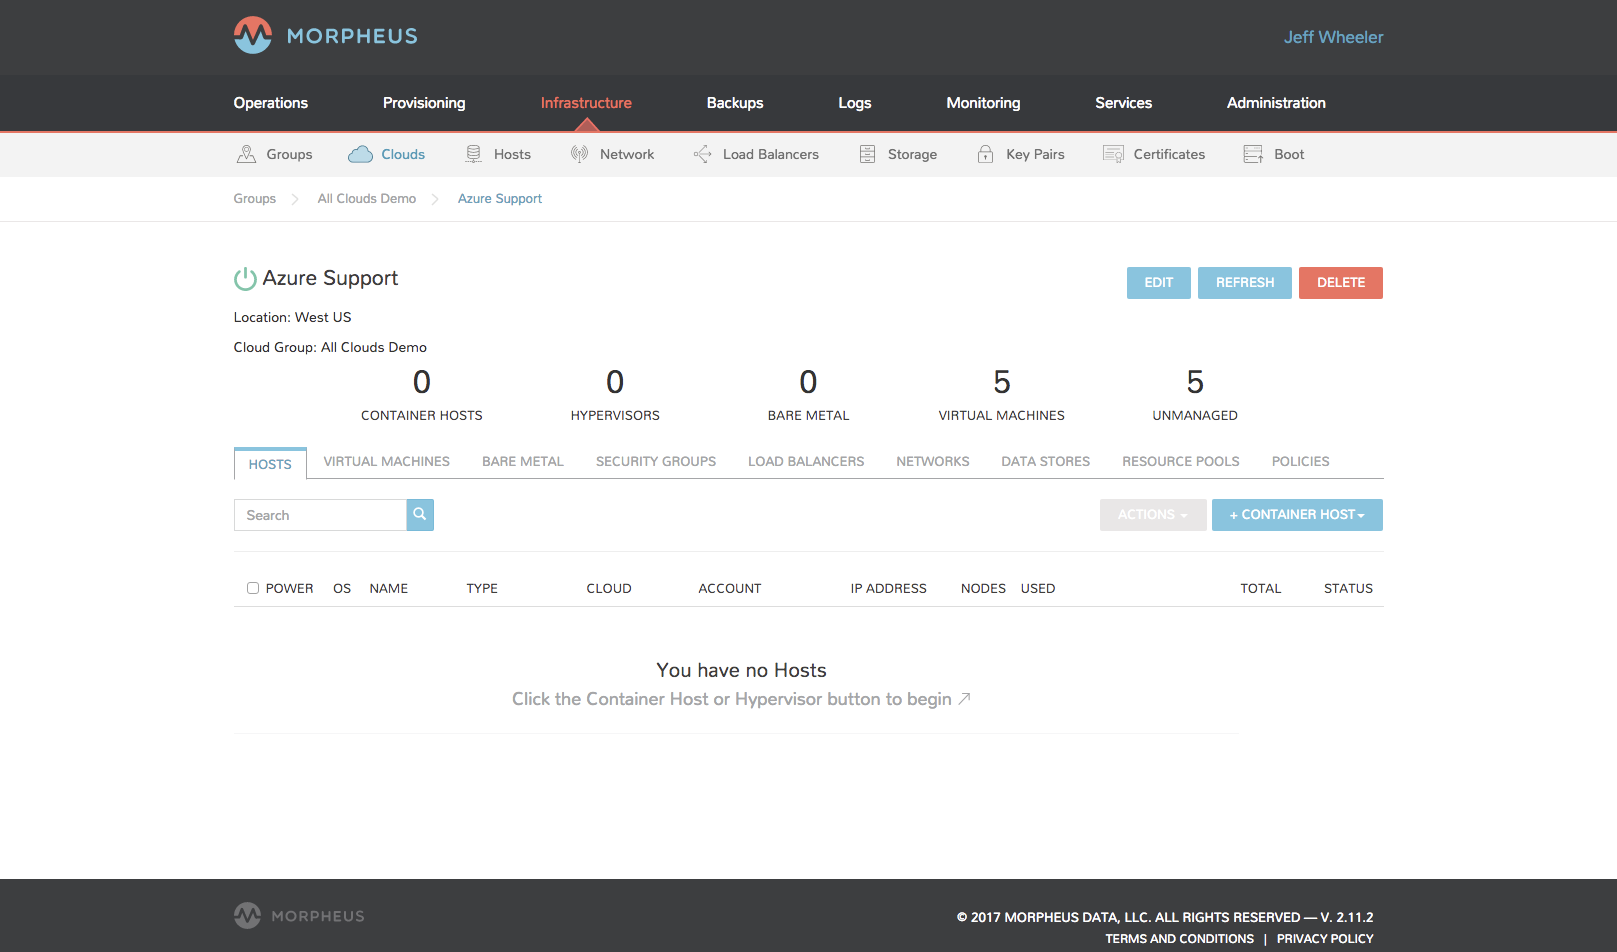
Task: Sort by Cloud column header
Action: (609, 588)
